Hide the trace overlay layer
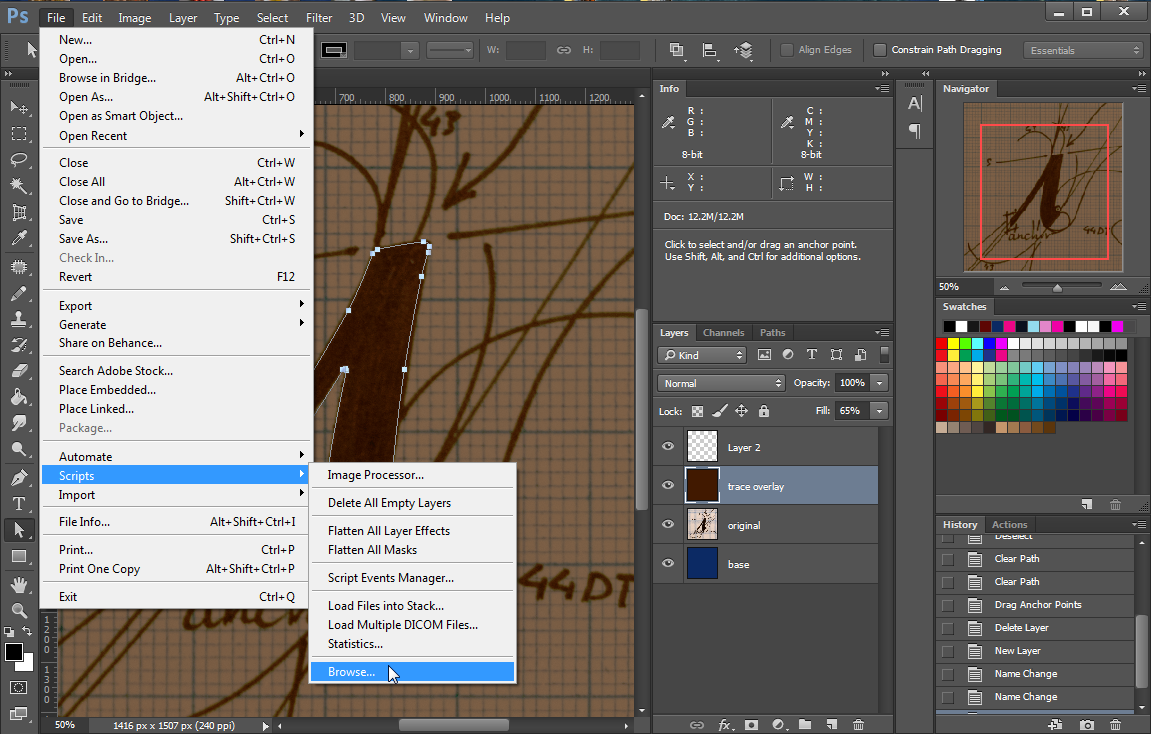 click(668, 485)
